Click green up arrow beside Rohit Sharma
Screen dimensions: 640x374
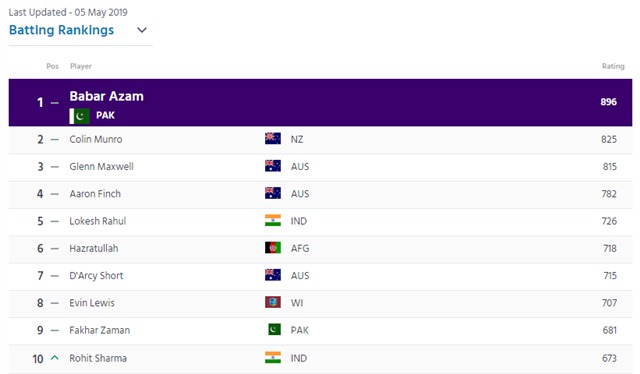point(54,358)
